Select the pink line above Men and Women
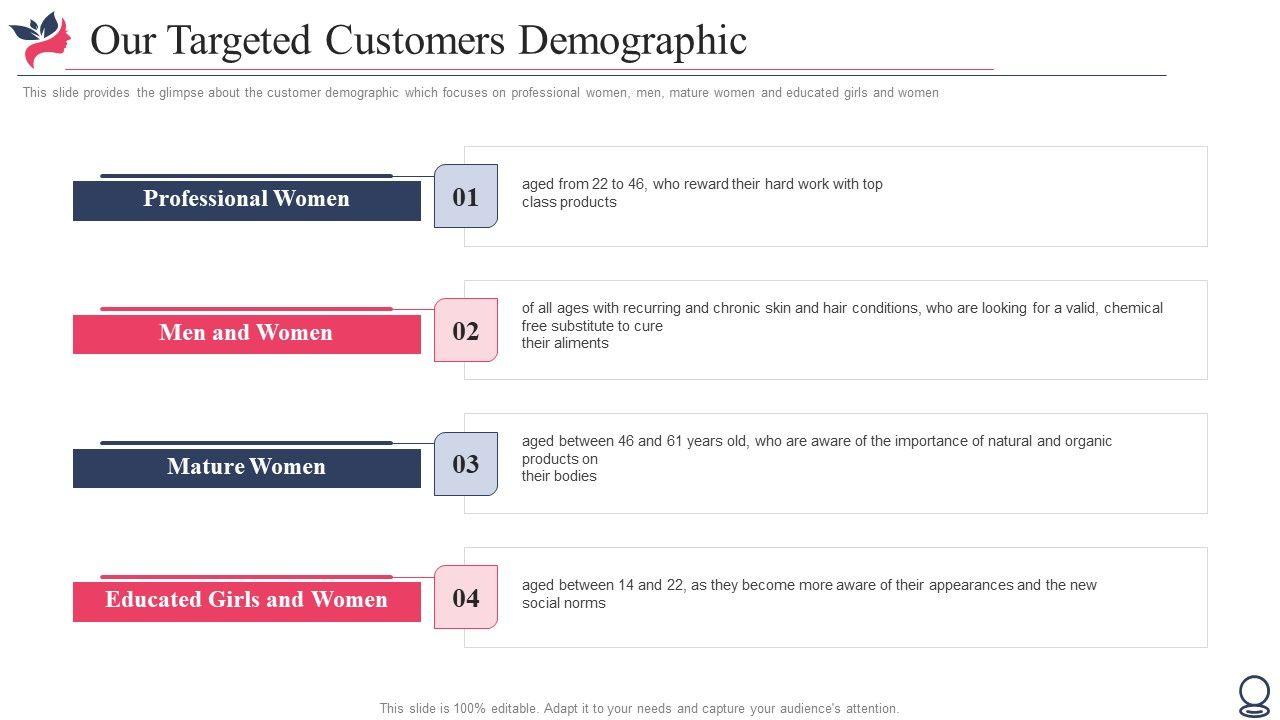This screenshot has width=1280, height=720. point(246,309)
